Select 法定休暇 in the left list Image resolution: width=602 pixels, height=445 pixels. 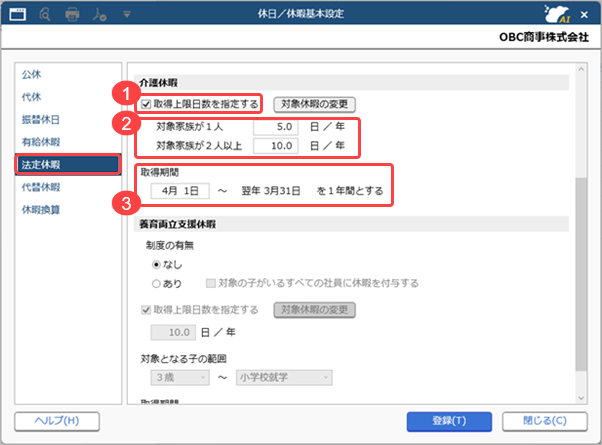point(68,165)
